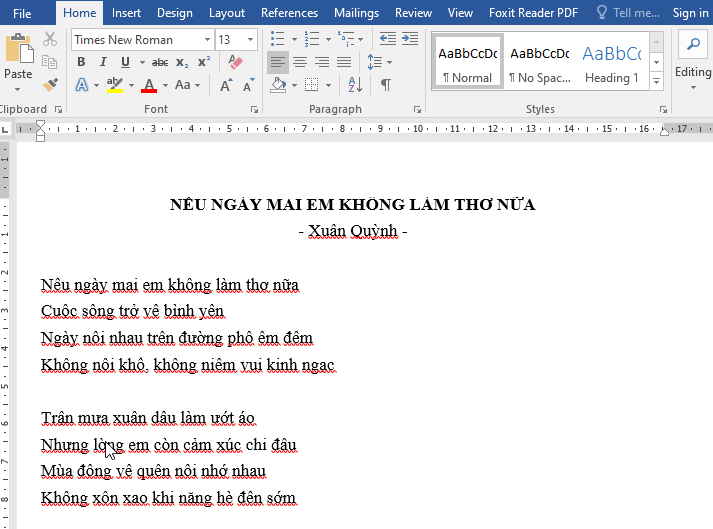Image resolution: width=713 pixels, height=529 pixels.
Task: Click the Copy icon
Action: (x=50, y=62)
